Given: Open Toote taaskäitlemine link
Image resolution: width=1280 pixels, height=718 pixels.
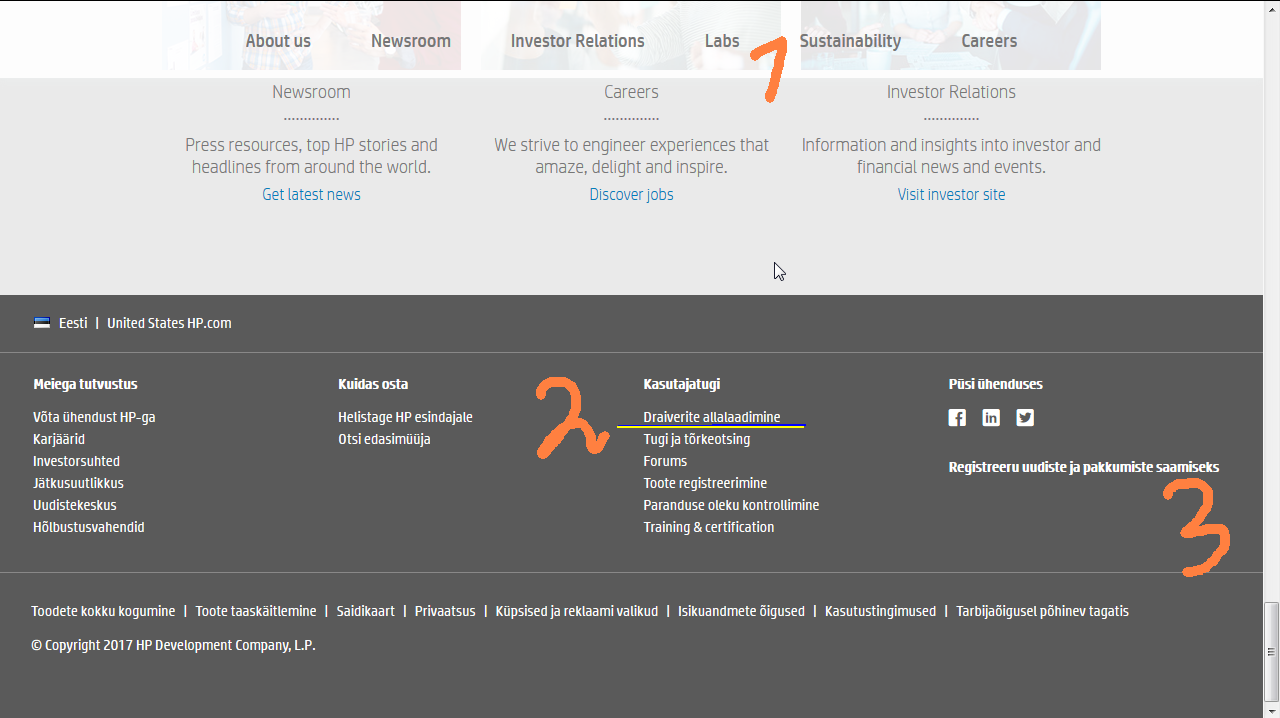Looking at the screenshot, I should (256, 611).
